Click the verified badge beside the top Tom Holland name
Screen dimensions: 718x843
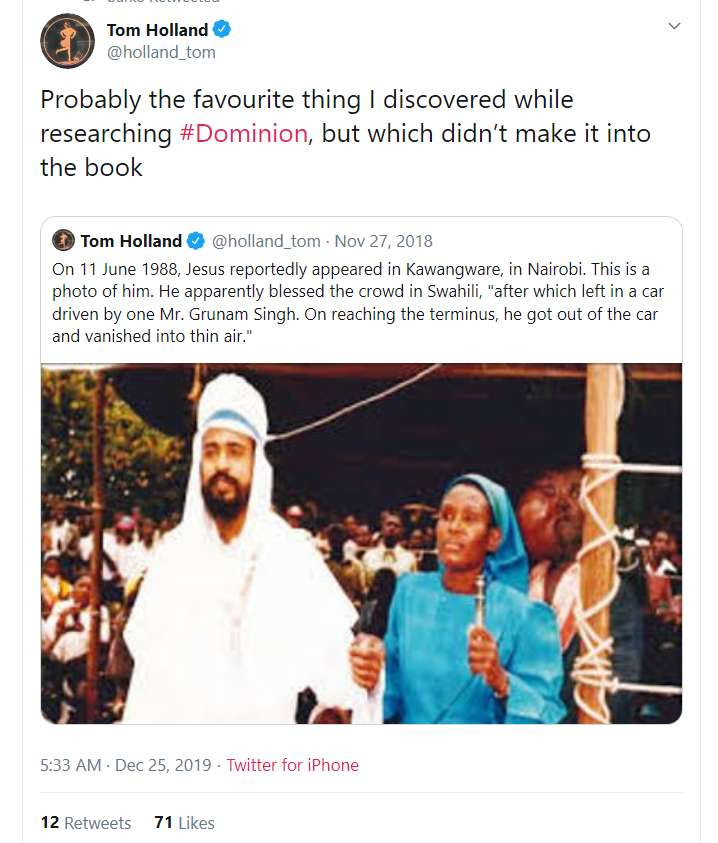click(x=222, y=30)
